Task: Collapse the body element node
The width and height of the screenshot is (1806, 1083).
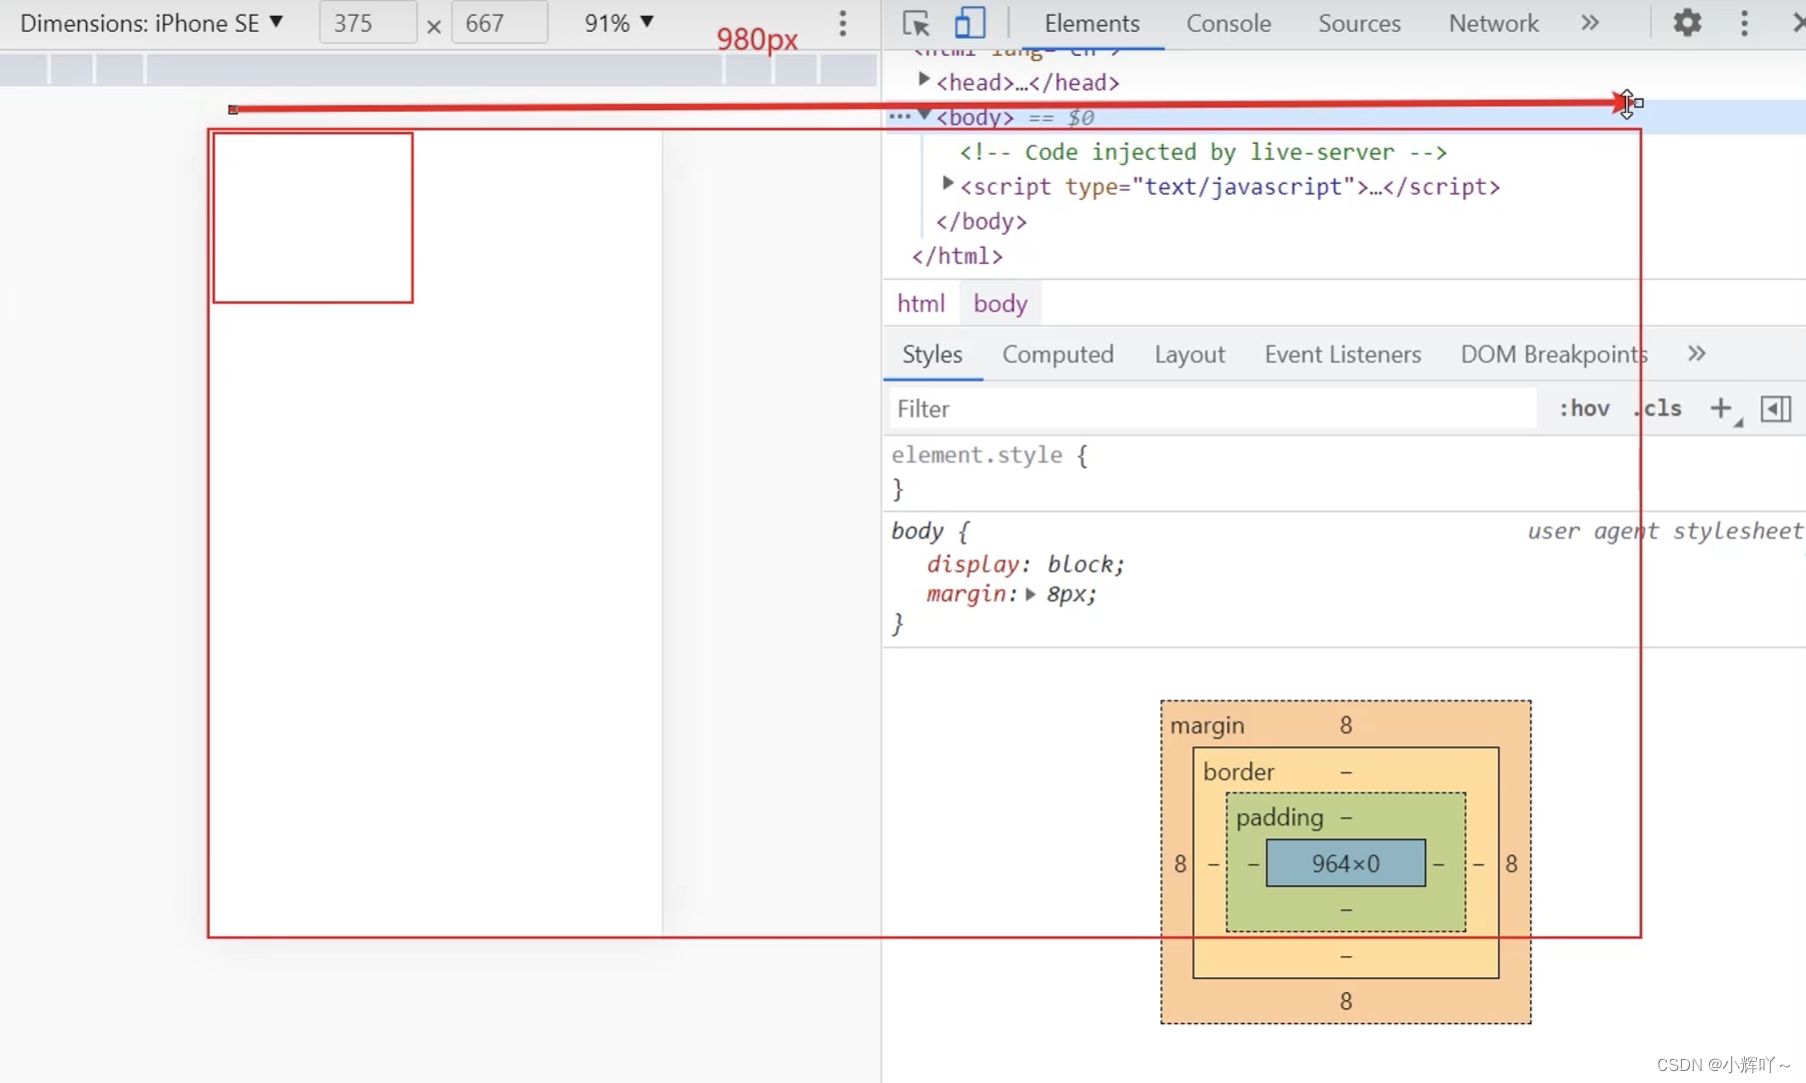Action: (x=925, y=115)
